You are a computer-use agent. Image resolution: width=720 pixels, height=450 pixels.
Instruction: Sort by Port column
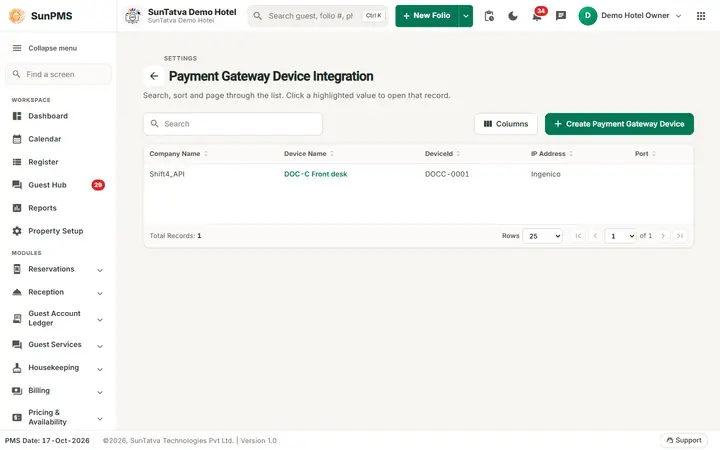pos(646,154)
